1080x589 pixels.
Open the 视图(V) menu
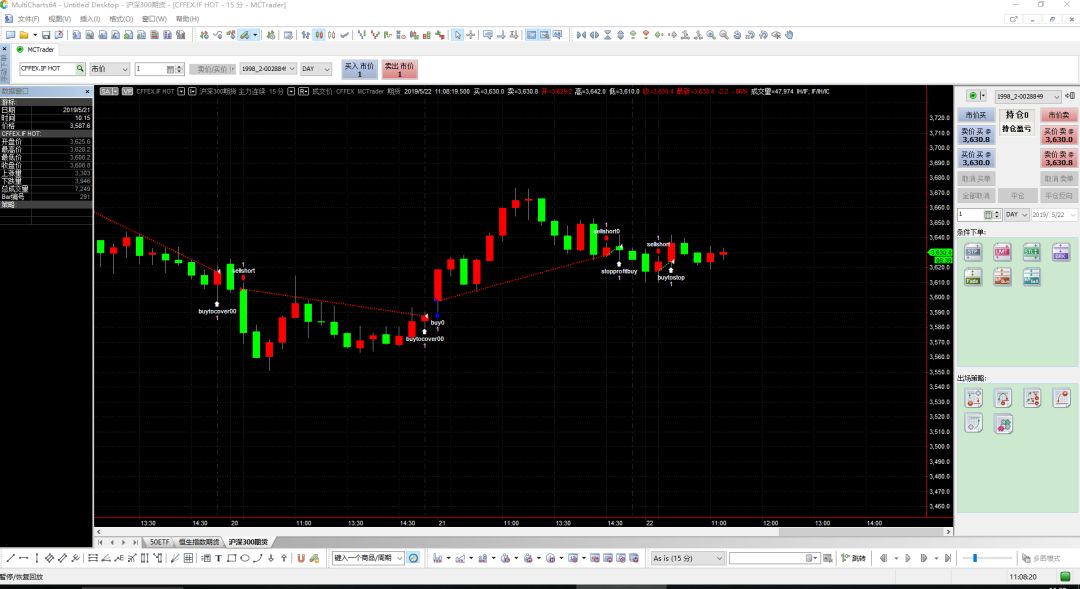(59, 19)
